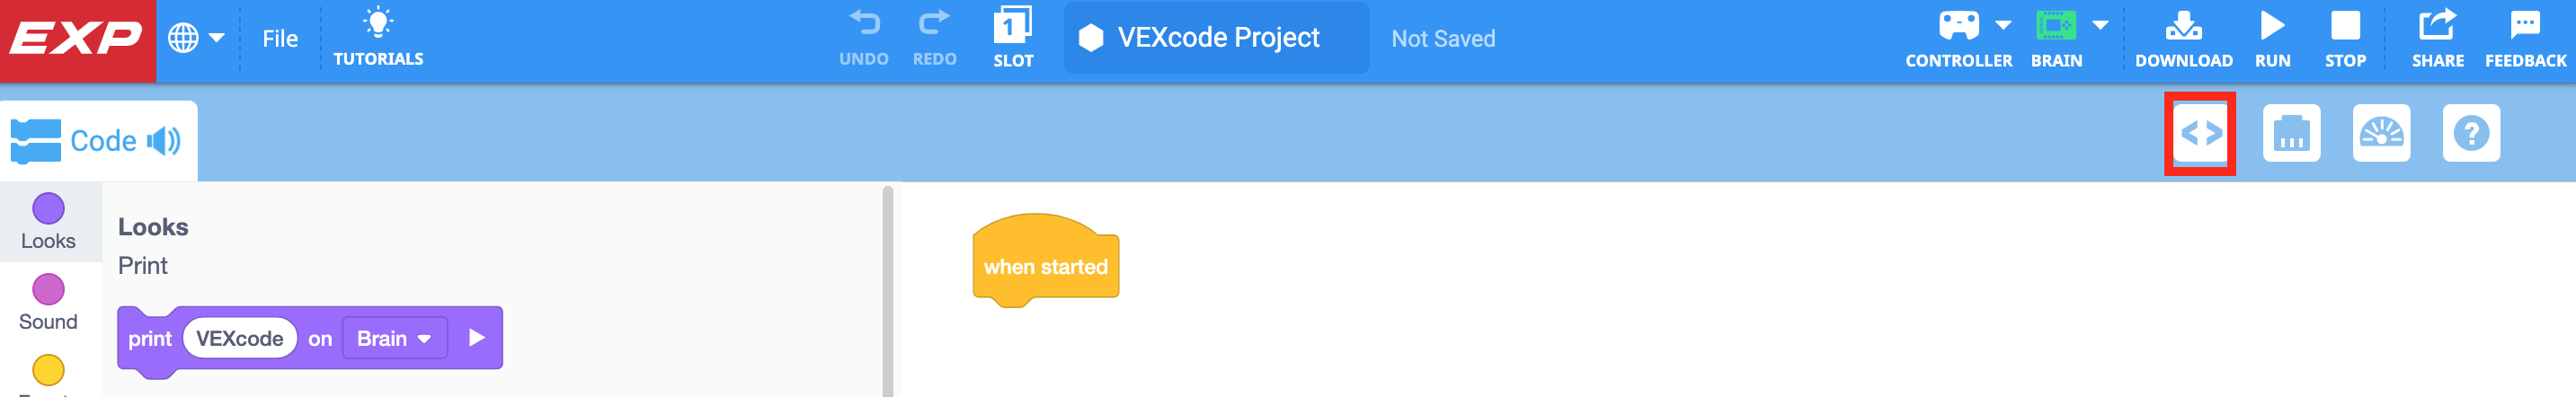Stop the running project
The width and height of the screenshot is (2576, 397).
pyautogui.click(x=2345, y=38)
